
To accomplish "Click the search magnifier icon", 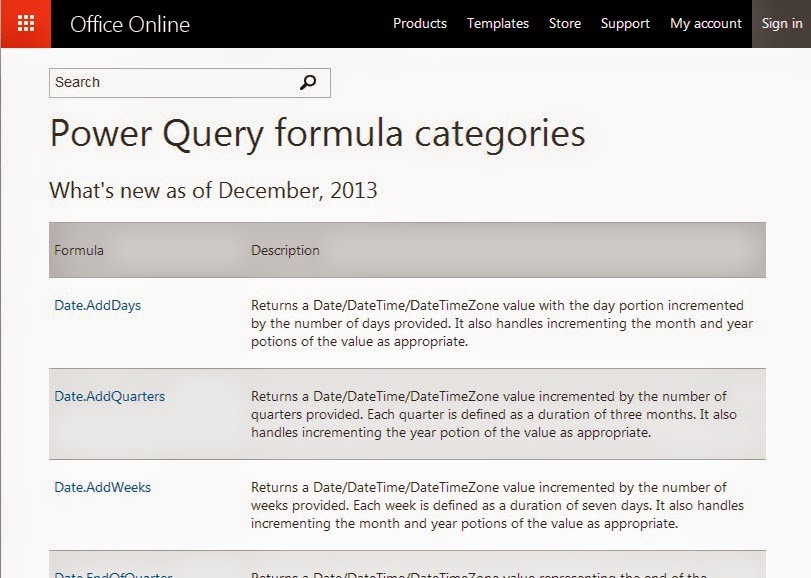I will (x=308, y=83).
